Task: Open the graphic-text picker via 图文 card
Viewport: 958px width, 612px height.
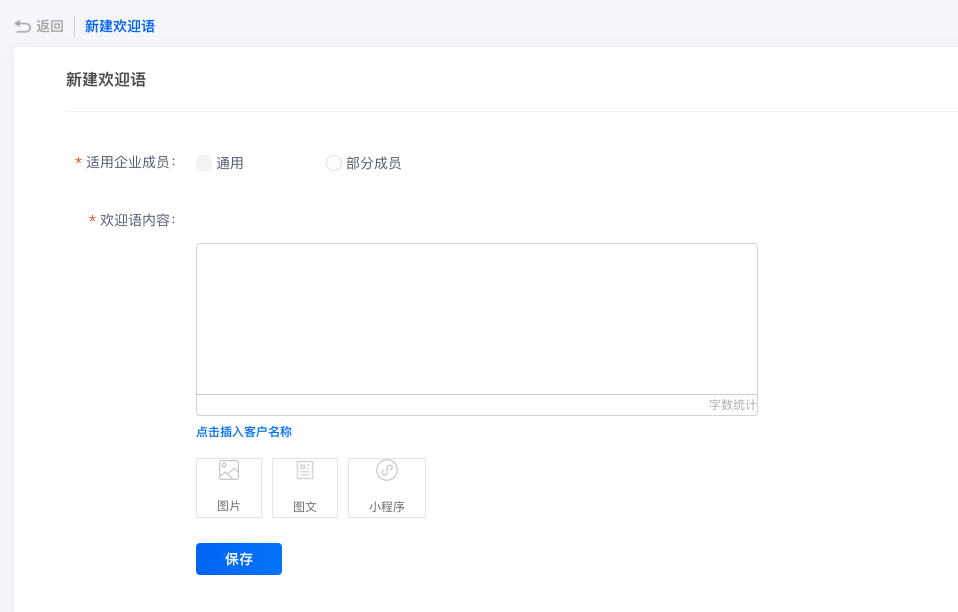Action: click(305, 487)
